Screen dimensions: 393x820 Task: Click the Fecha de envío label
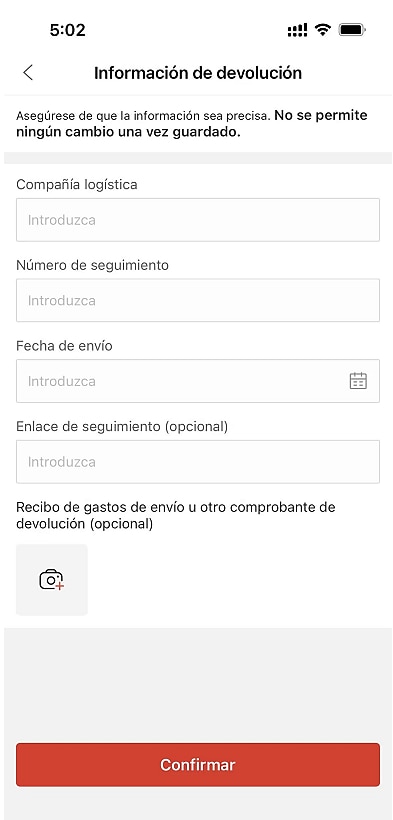tap(64, 346)
